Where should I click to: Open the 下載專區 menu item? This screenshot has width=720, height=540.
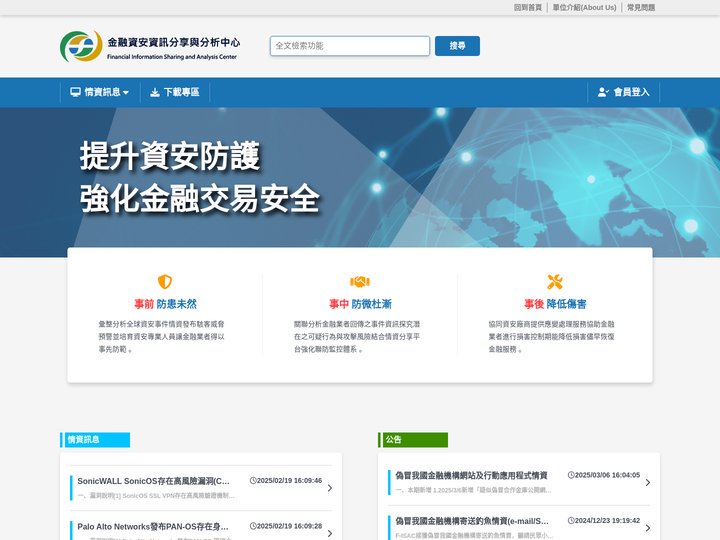175,92
